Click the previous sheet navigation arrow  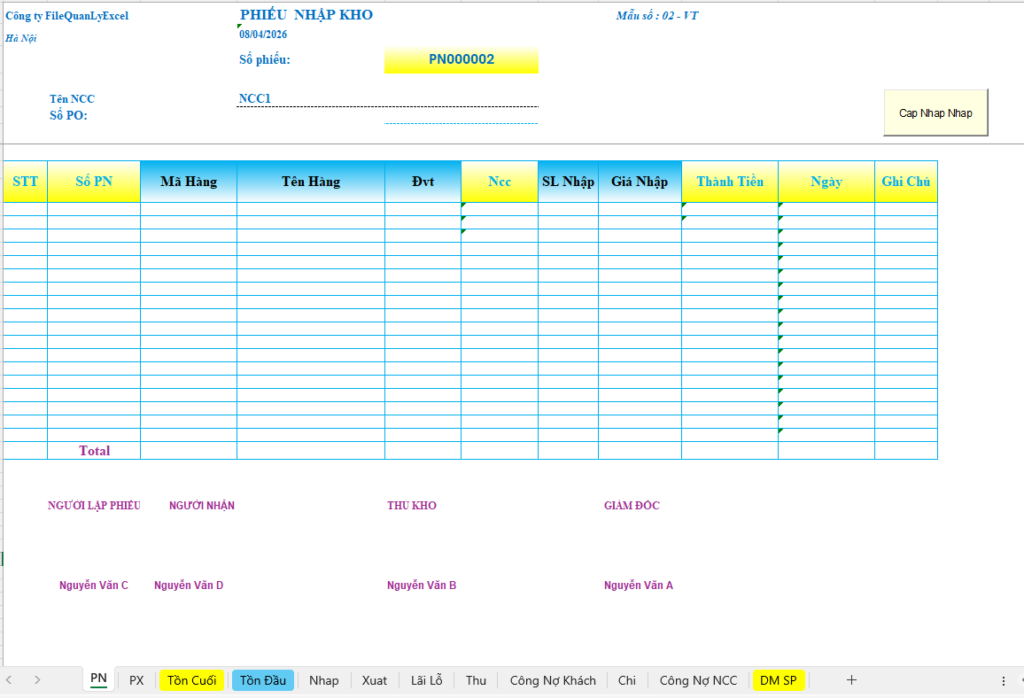pos(12,680)
